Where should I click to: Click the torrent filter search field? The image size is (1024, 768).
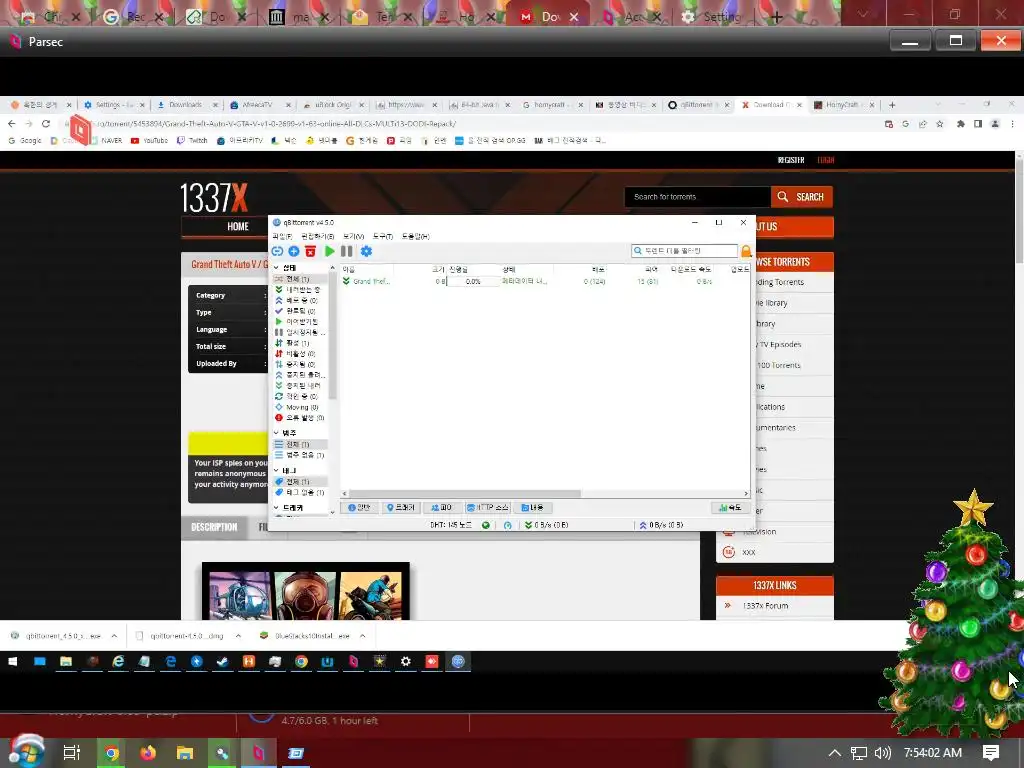pyautogui.click(x=684, y=251)
